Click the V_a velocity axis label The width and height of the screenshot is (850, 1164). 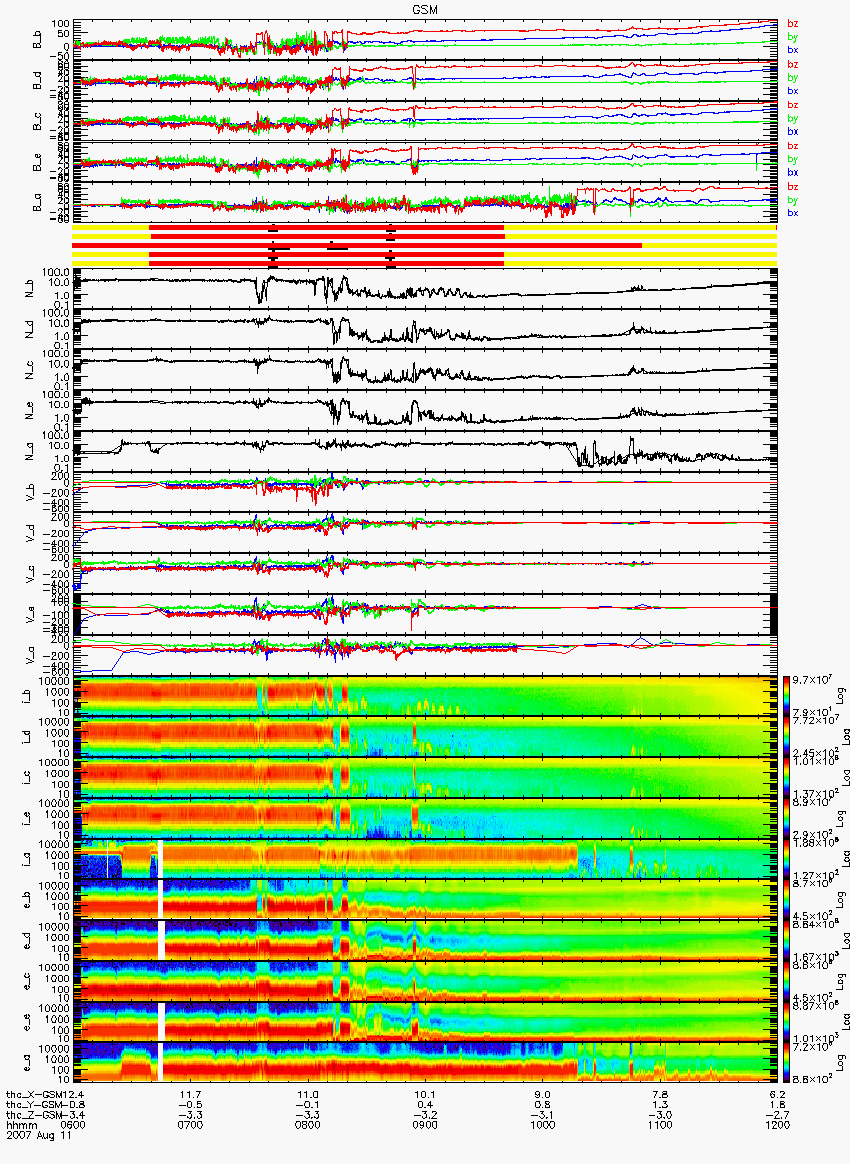(x=30, y=655)
